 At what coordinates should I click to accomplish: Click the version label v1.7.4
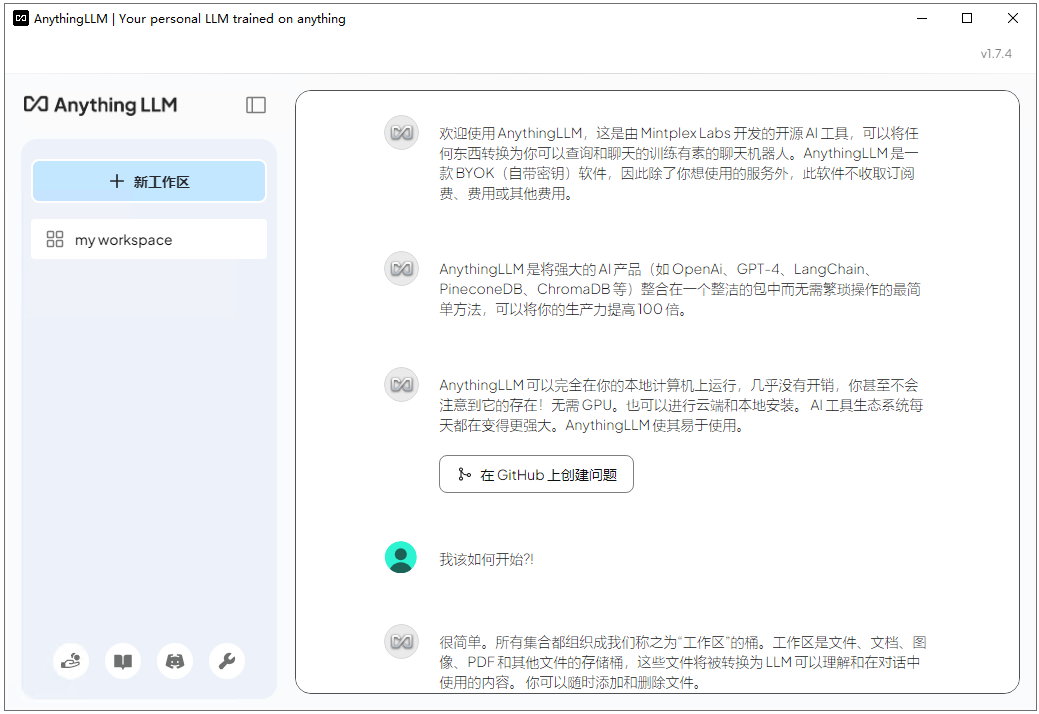point(996,54)
